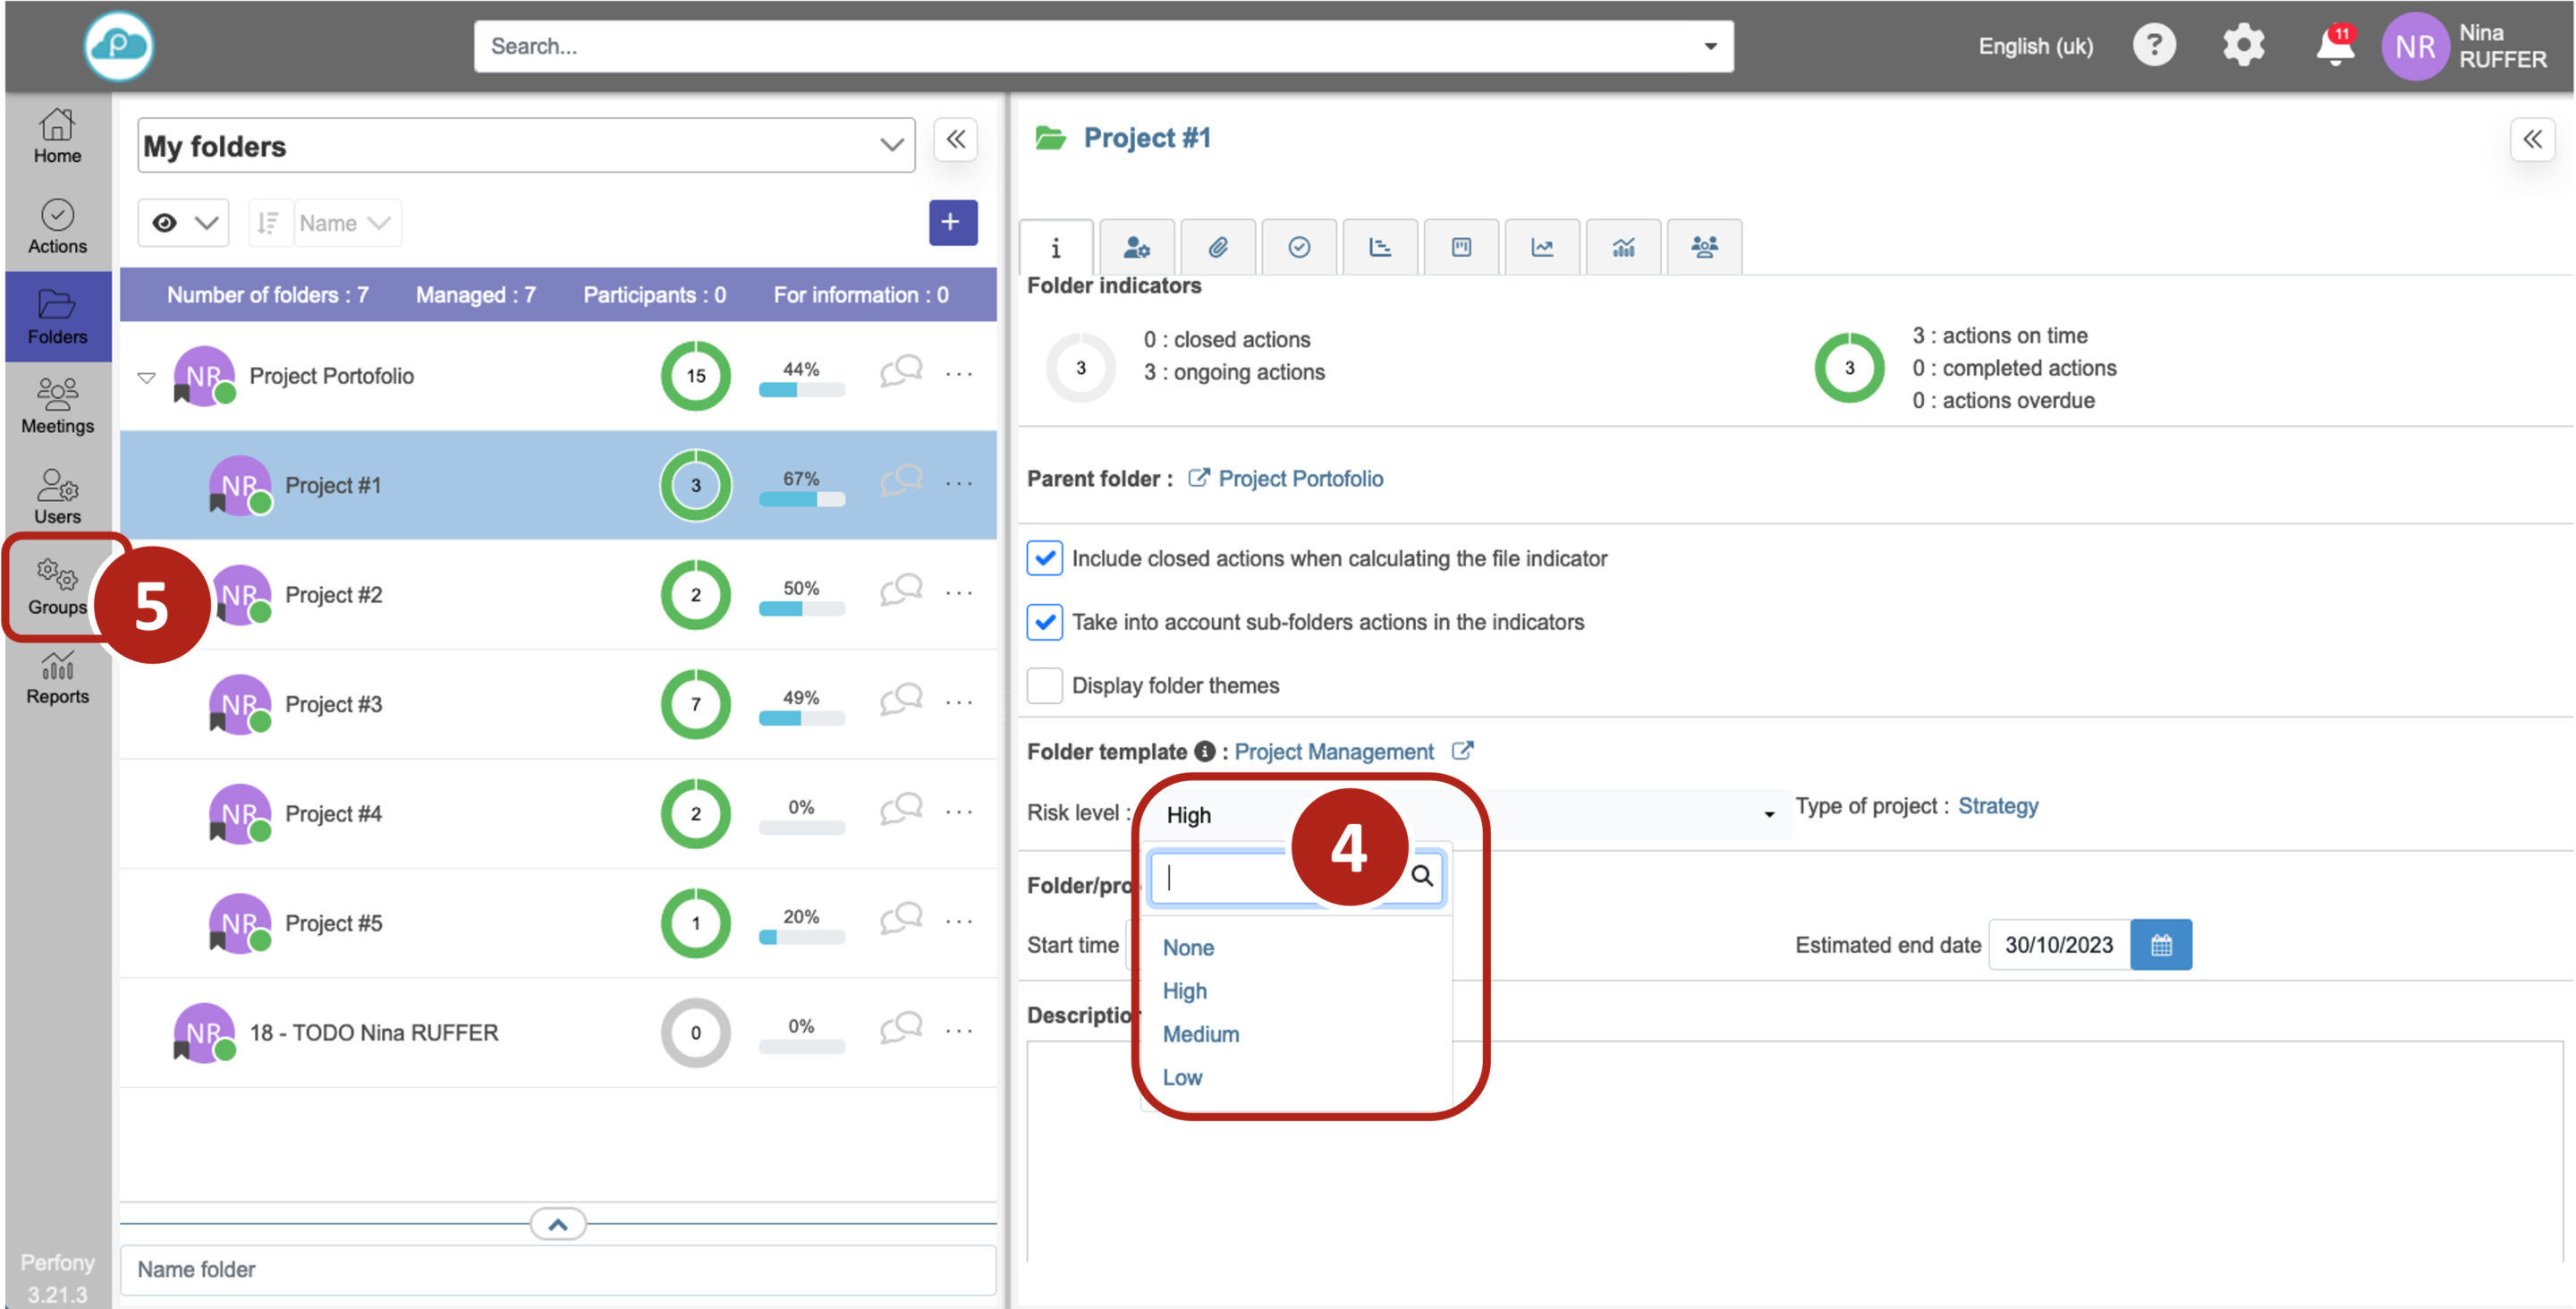Open the settings gear icon

coord(2243,46)
